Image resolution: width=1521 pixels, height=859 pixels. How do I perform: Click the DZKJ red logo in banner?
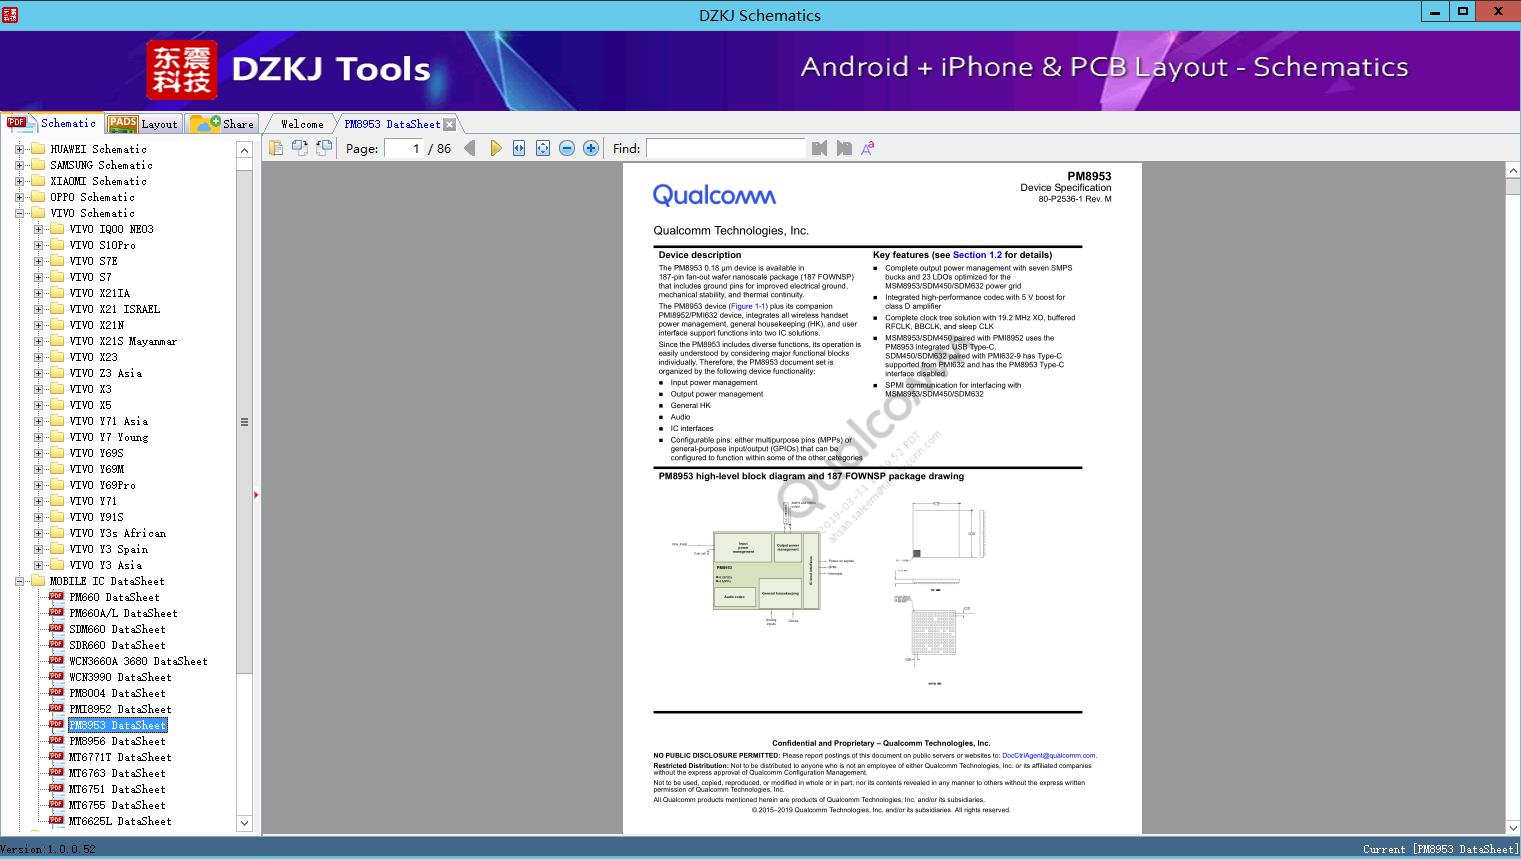pyautogui.click(x=182, y=70)
